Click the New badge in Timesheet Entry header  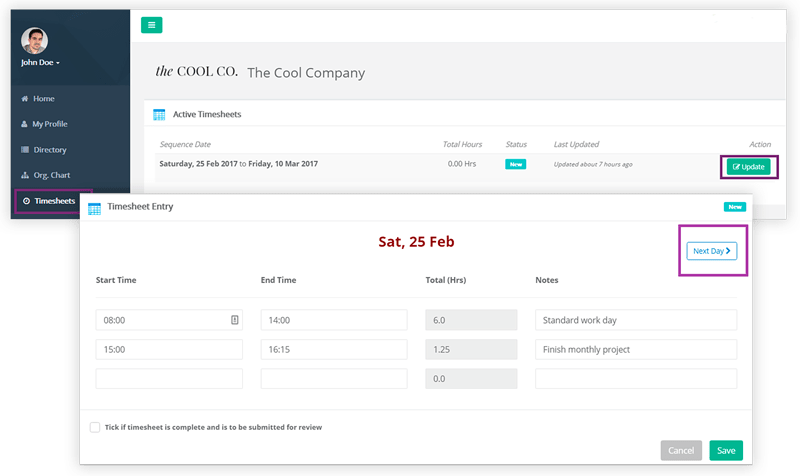pos(735,207)
